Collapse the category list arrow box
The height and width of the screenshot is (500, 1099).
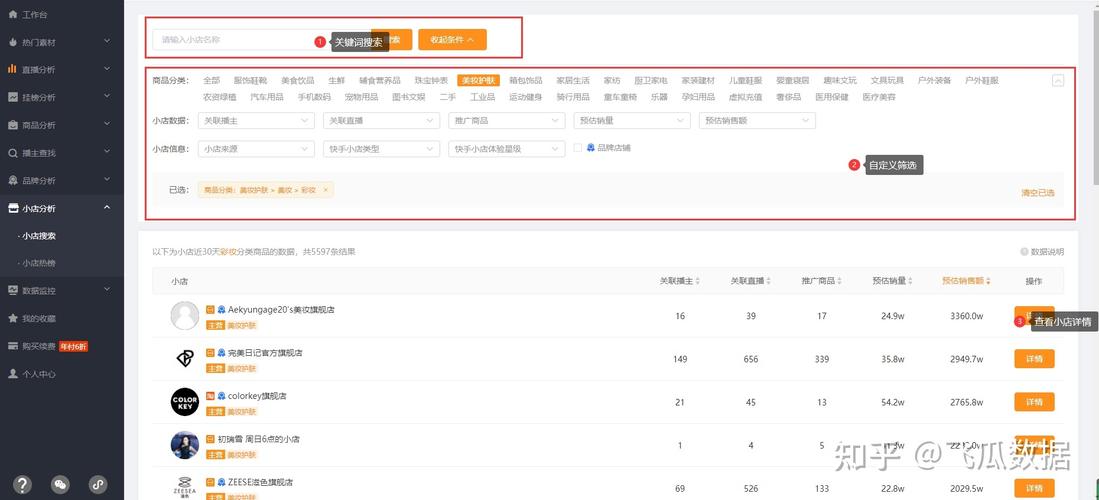point(1058,81)
